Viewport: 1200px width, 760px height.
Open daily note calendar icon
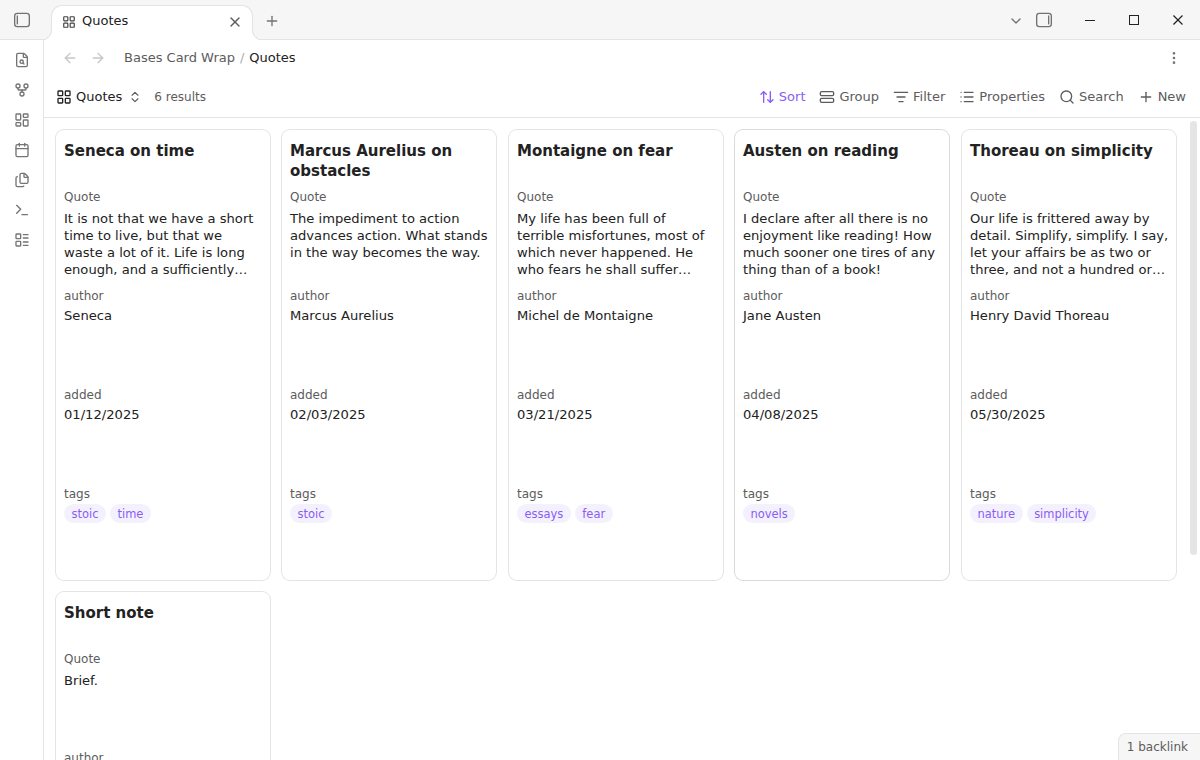click(x=22, y=150)
